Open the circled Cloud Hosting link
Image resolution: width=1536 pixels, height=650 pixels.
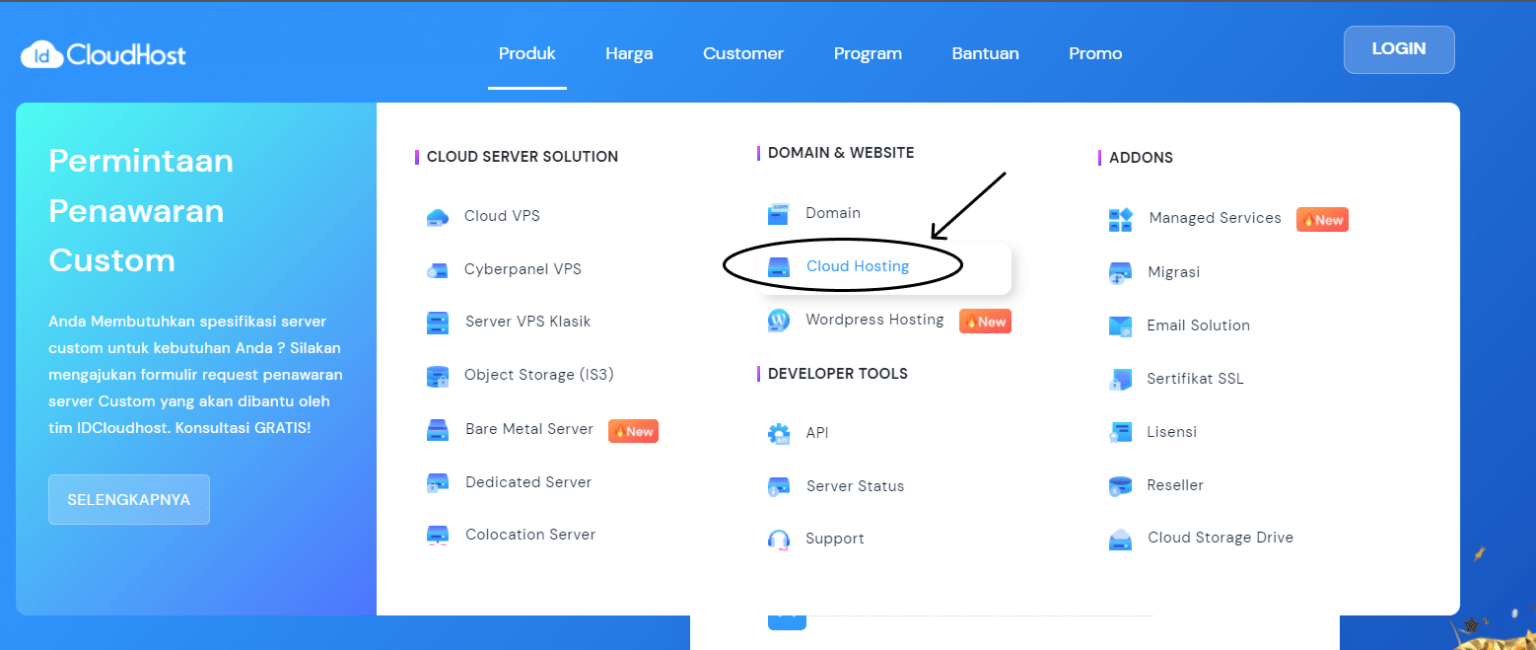[857, 266]
